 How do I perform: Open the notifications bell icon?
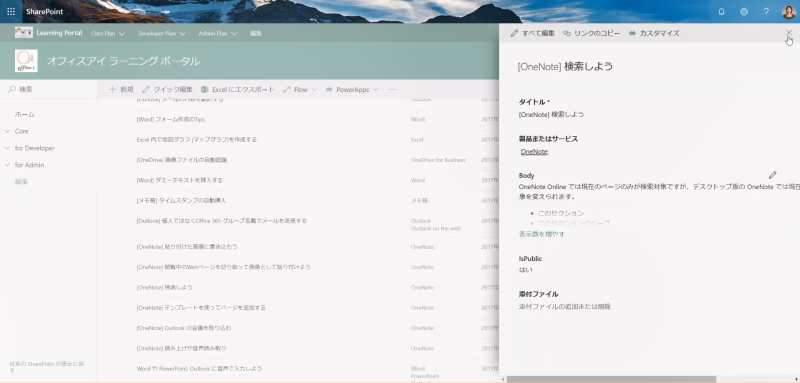[x=721, y=12]
